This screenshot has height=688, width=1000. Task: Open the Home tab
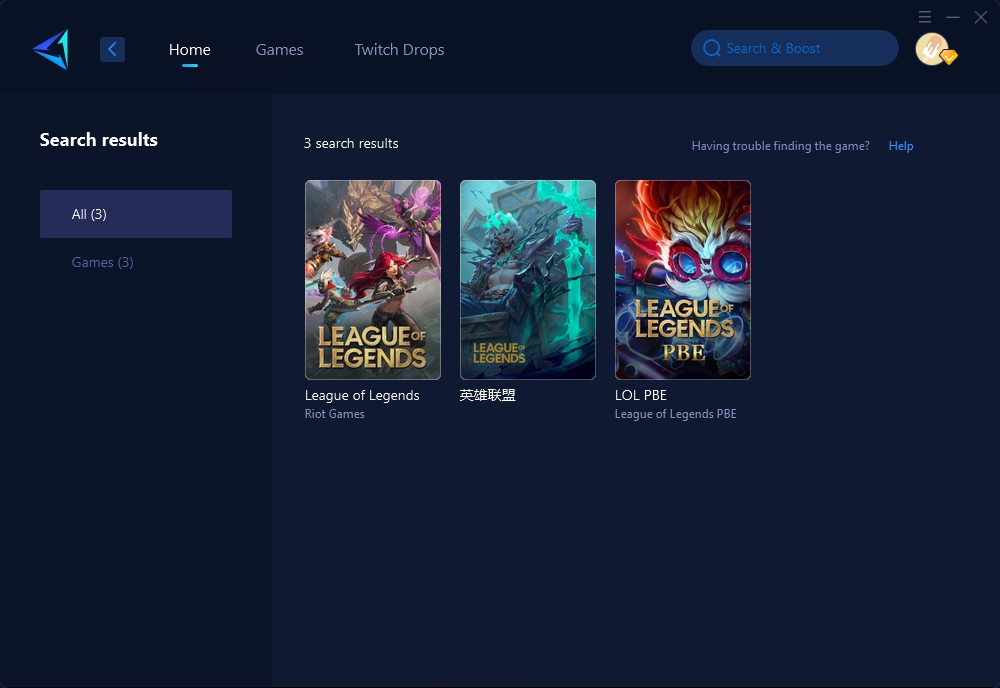[189, 49]
